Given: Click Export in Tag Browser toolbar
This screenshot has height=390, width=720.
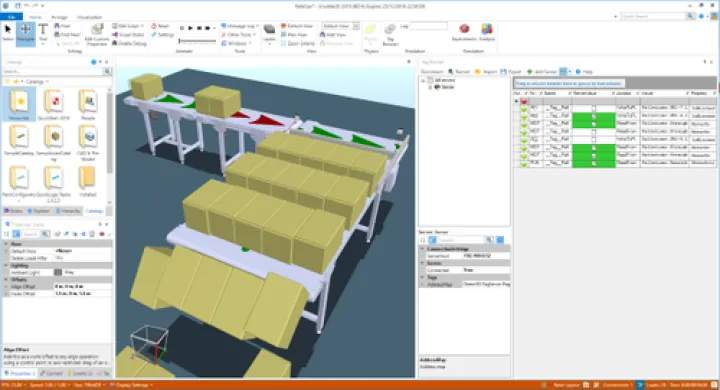Looking at the screenshot, I should (511, 72).
